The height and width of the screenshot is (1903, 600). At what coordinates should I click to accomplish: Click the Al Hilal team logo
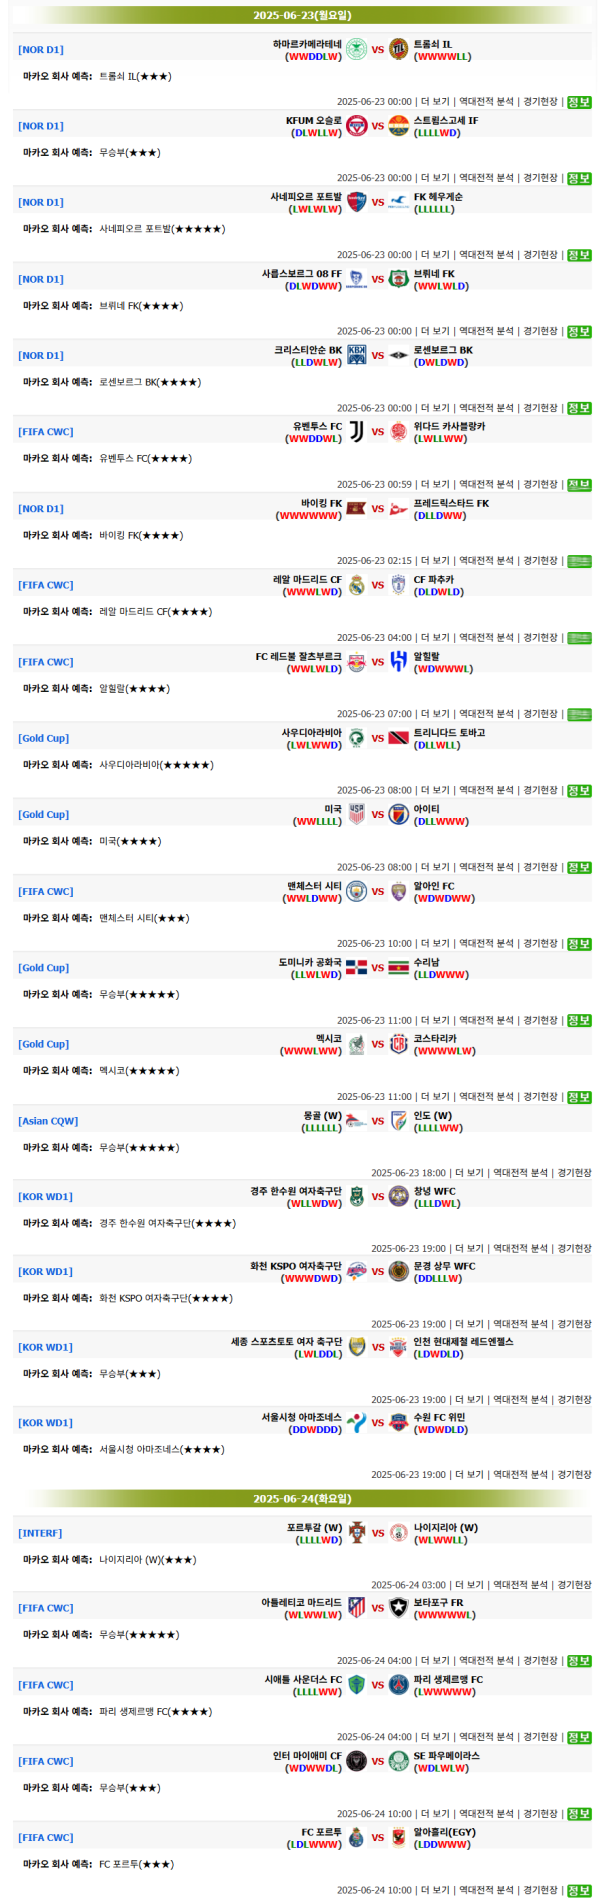[399, 662]
